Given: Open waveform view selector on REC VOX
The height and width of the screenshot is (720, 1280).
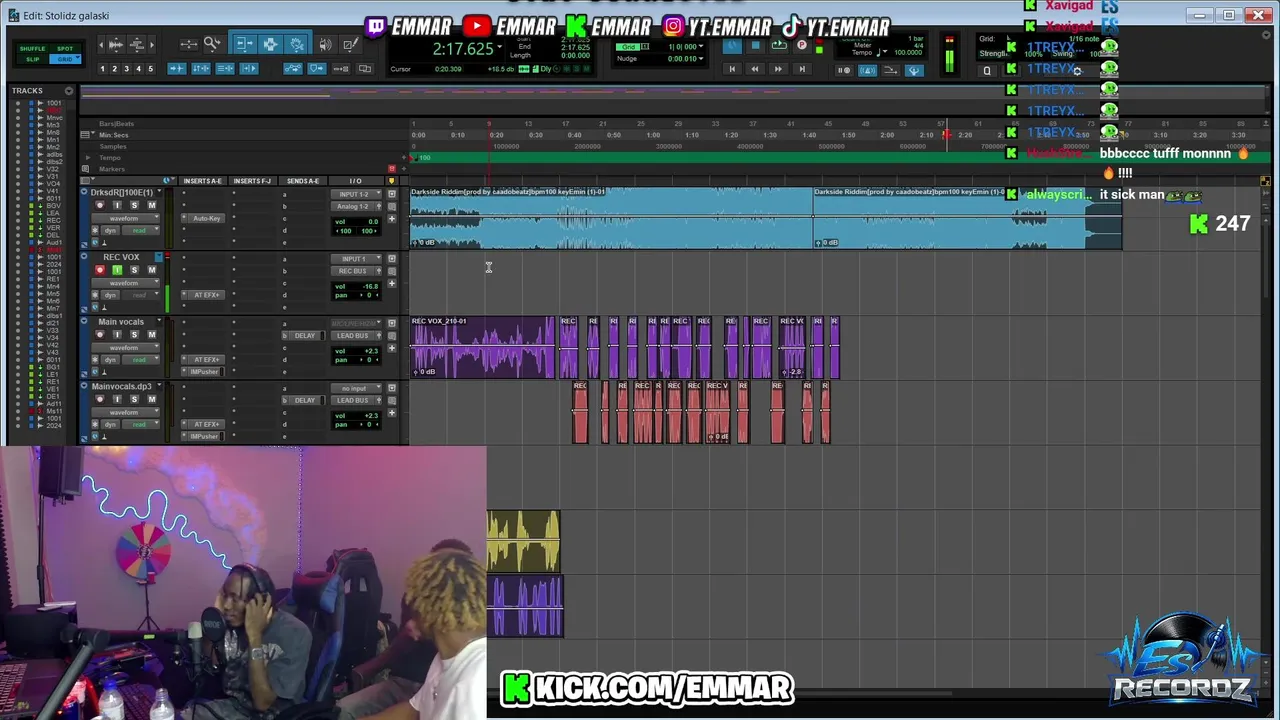Looking at the screenshot, I should [125, 283].
